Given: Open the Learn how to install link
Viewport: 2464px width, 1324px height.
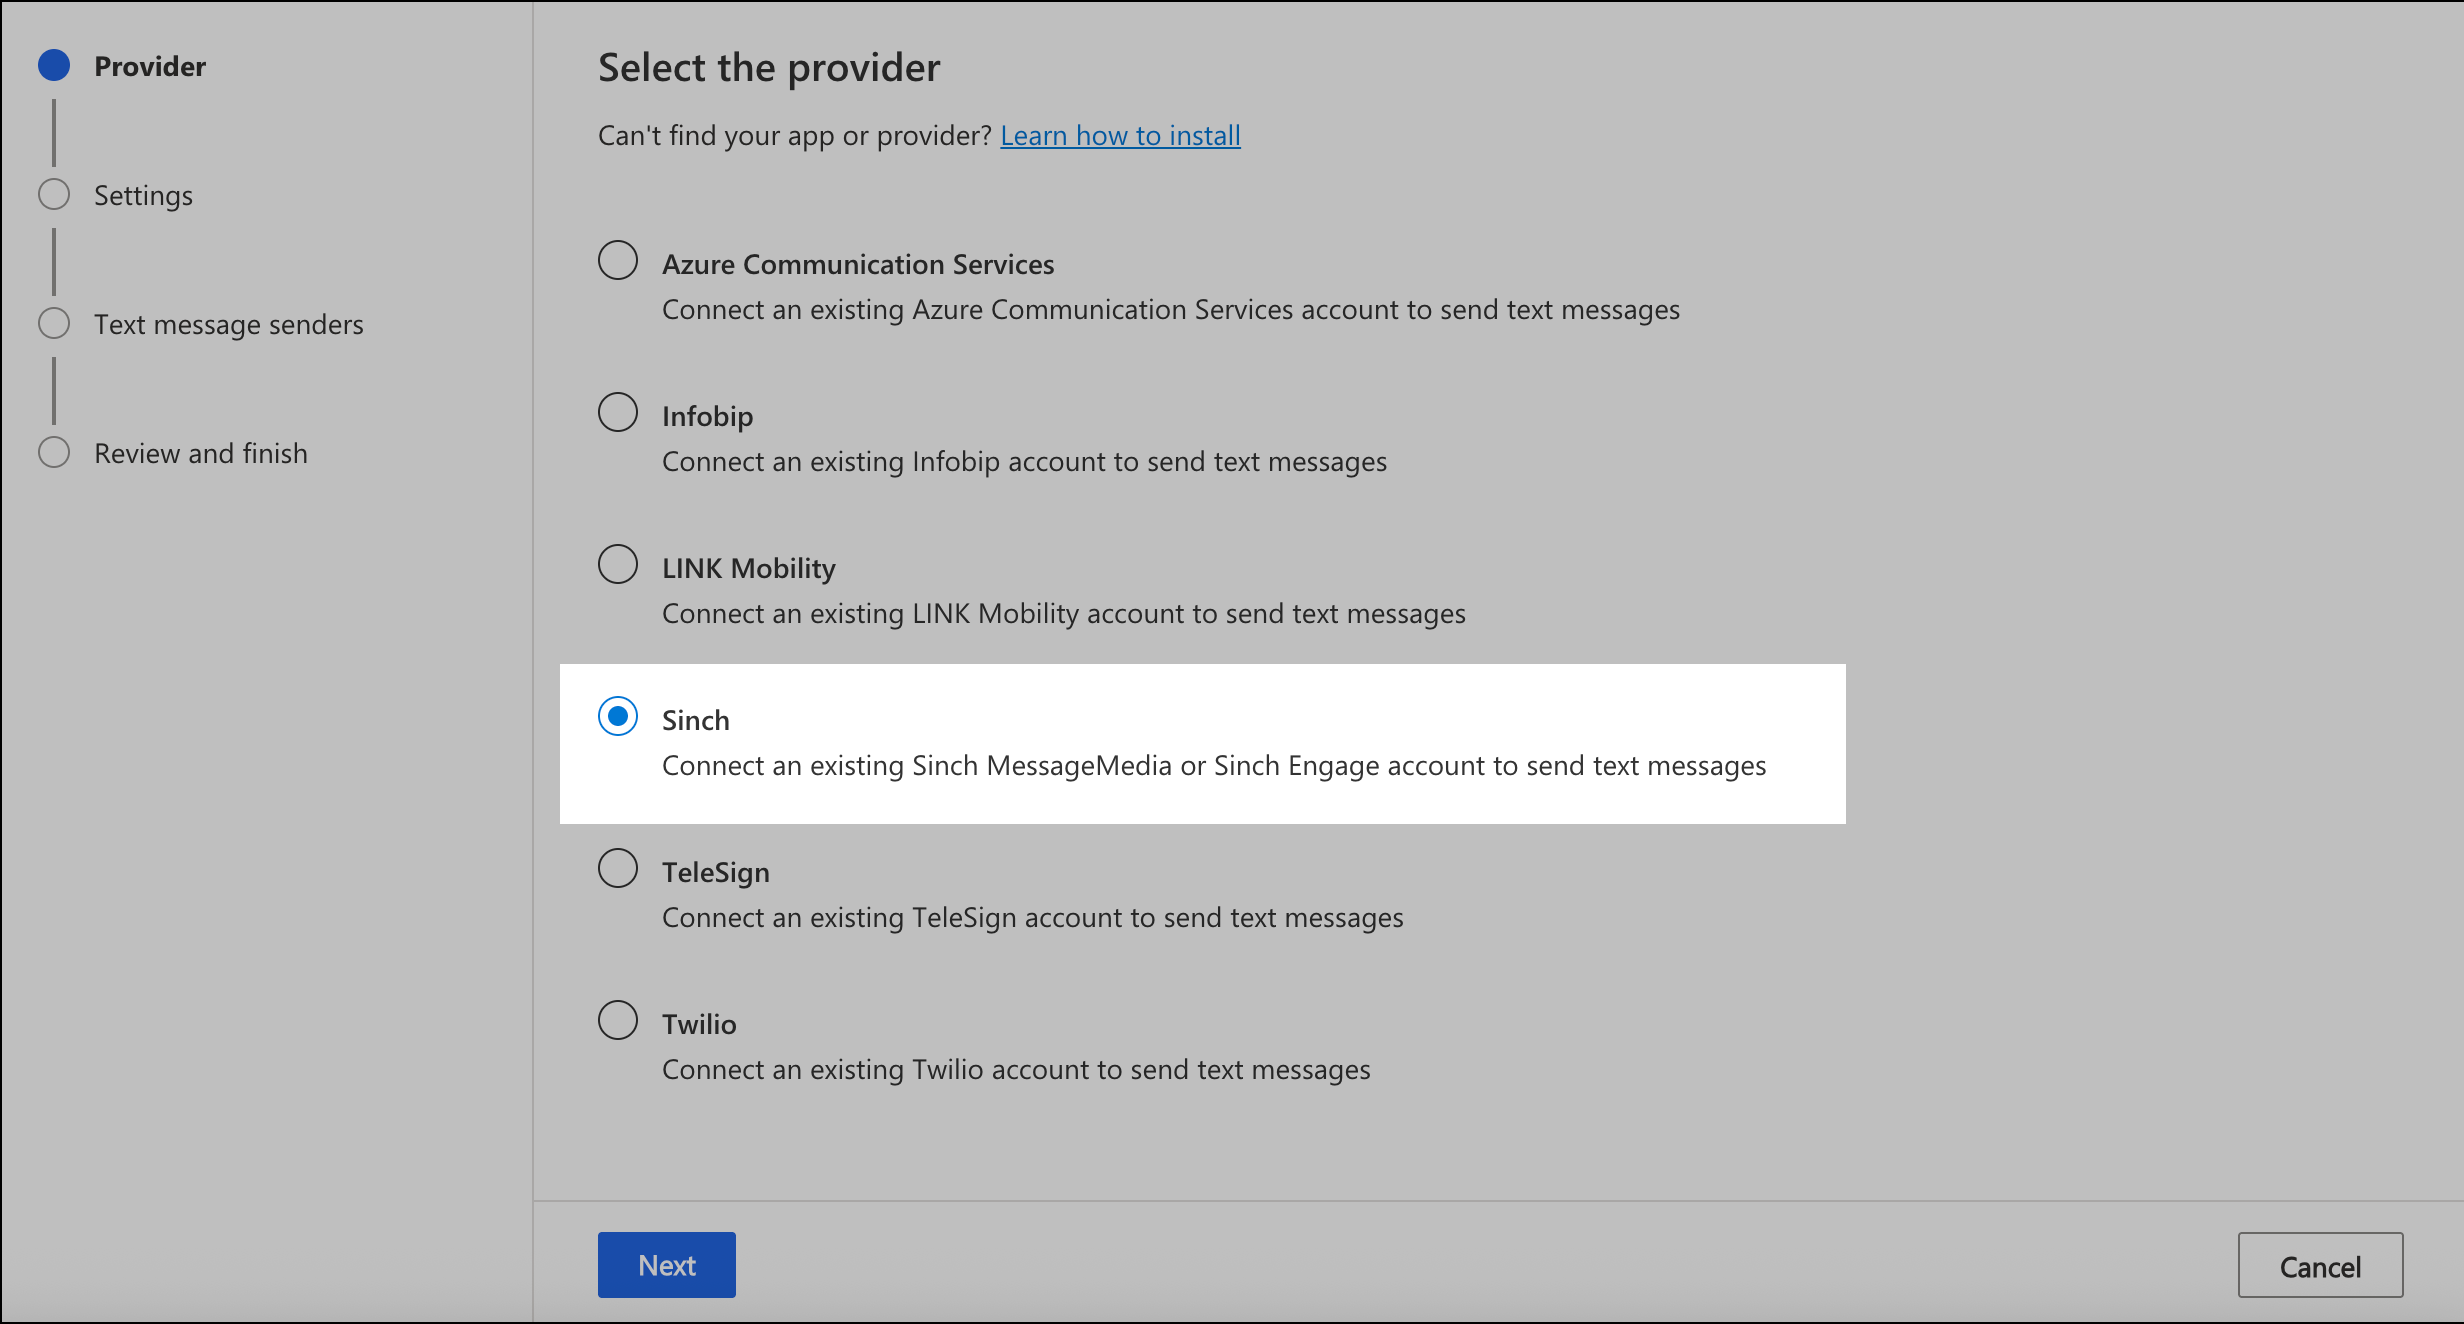Looking at the screenshot, I should 1120,135.
